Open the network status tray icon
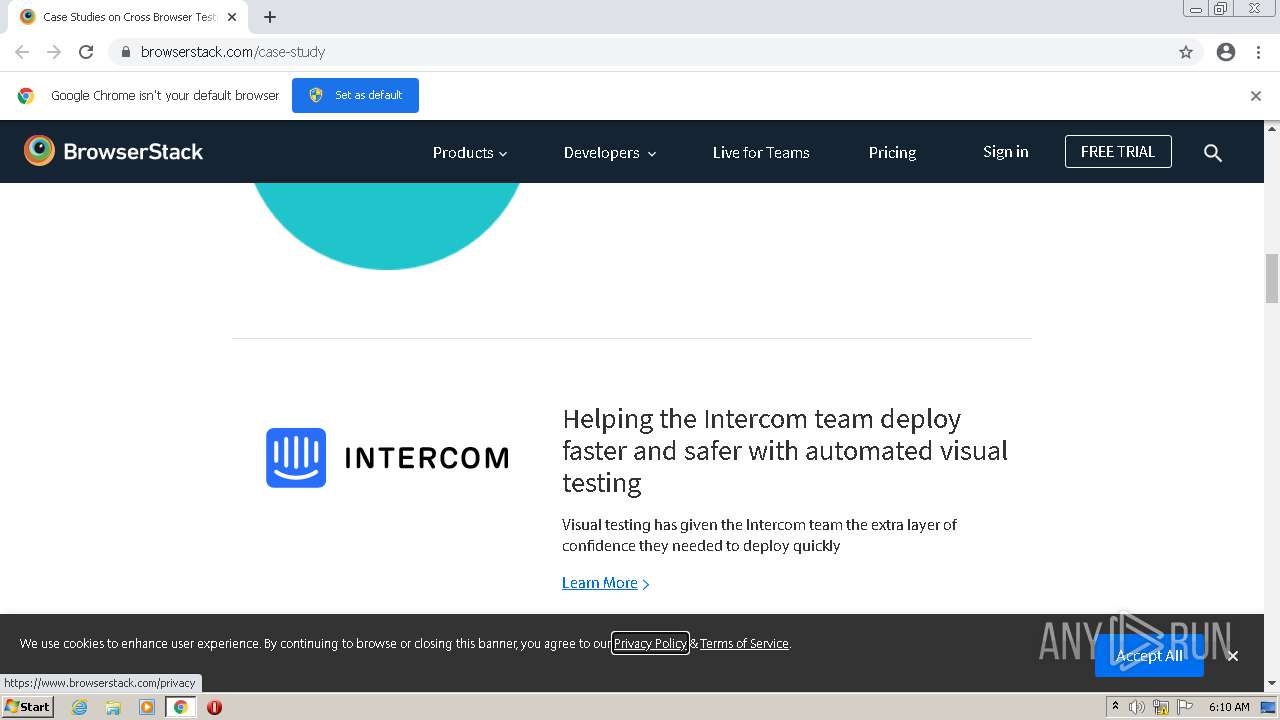 click(1161, 707)
